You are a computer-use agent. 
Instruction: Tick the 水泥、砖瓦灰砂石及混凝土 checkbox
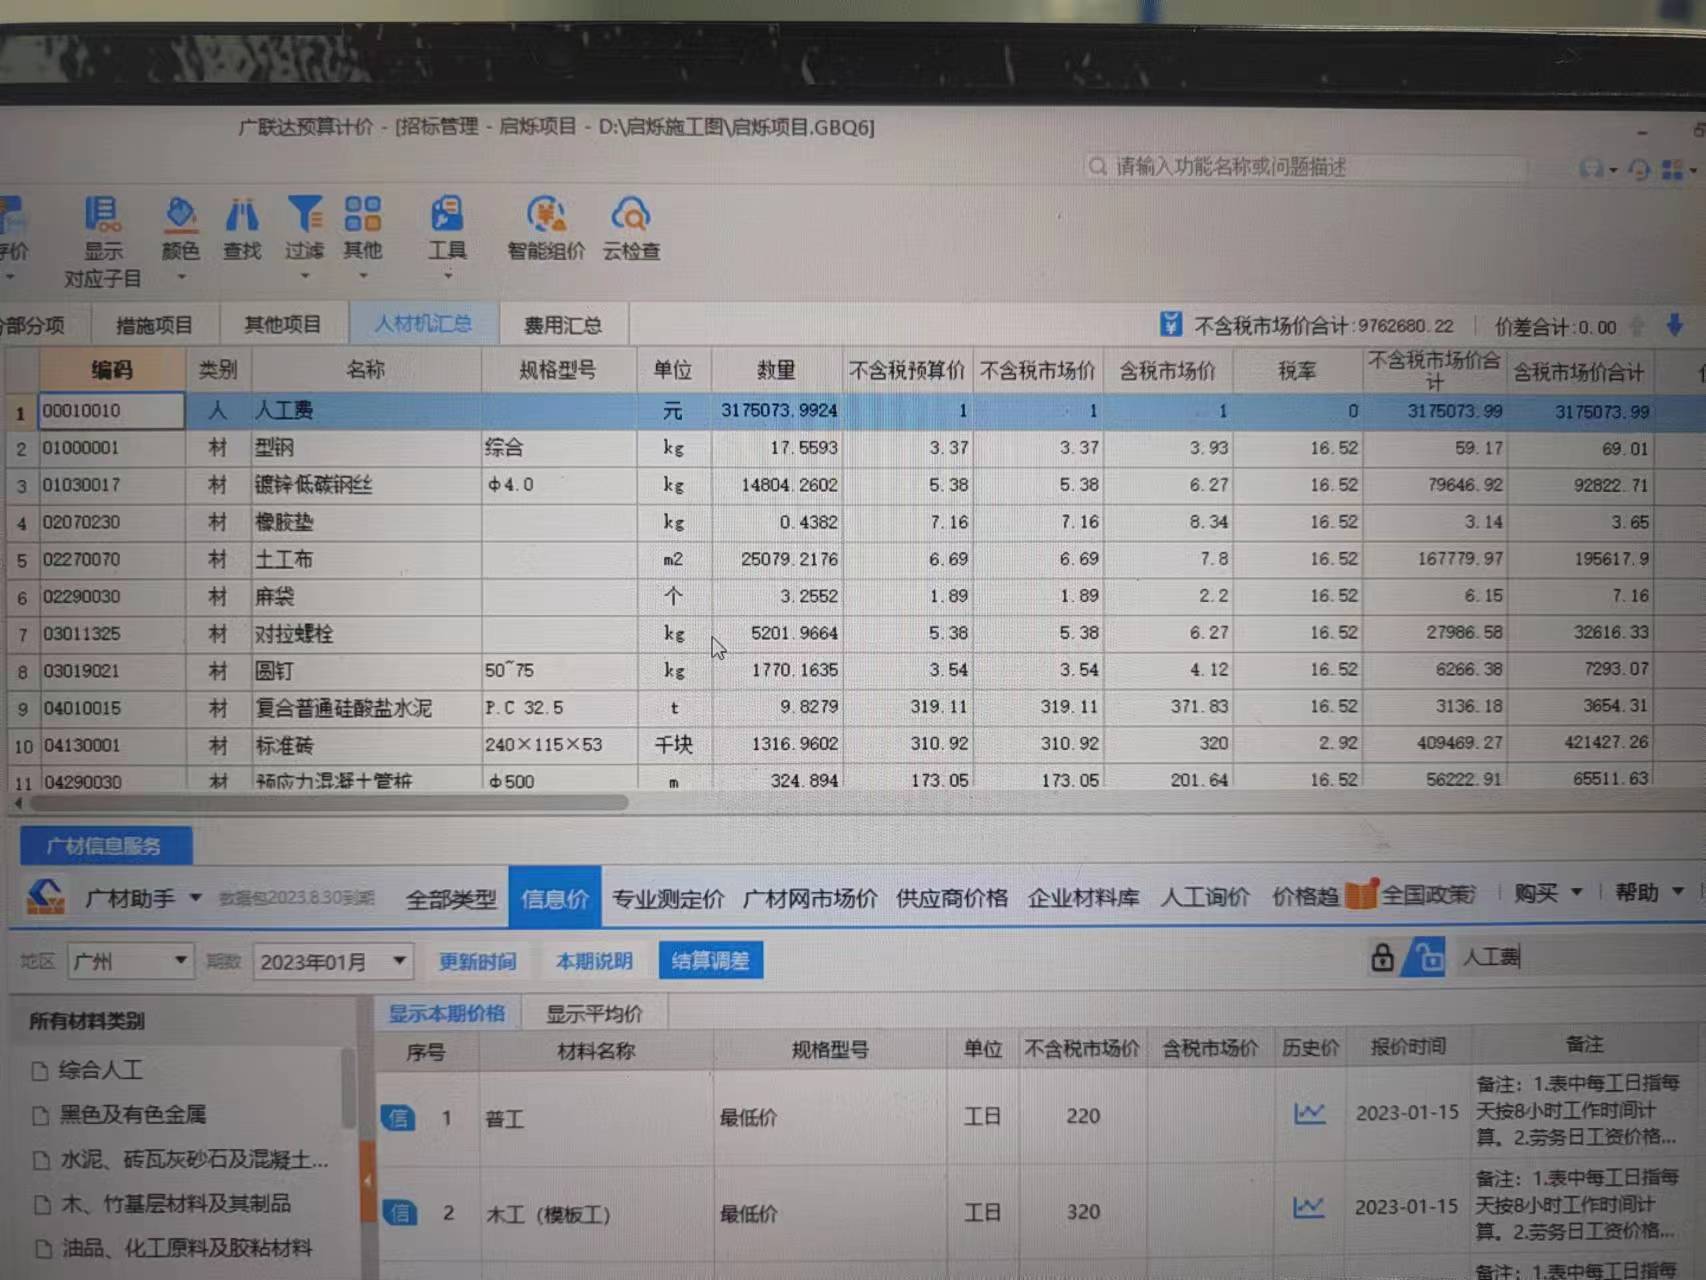(41, 1160)
